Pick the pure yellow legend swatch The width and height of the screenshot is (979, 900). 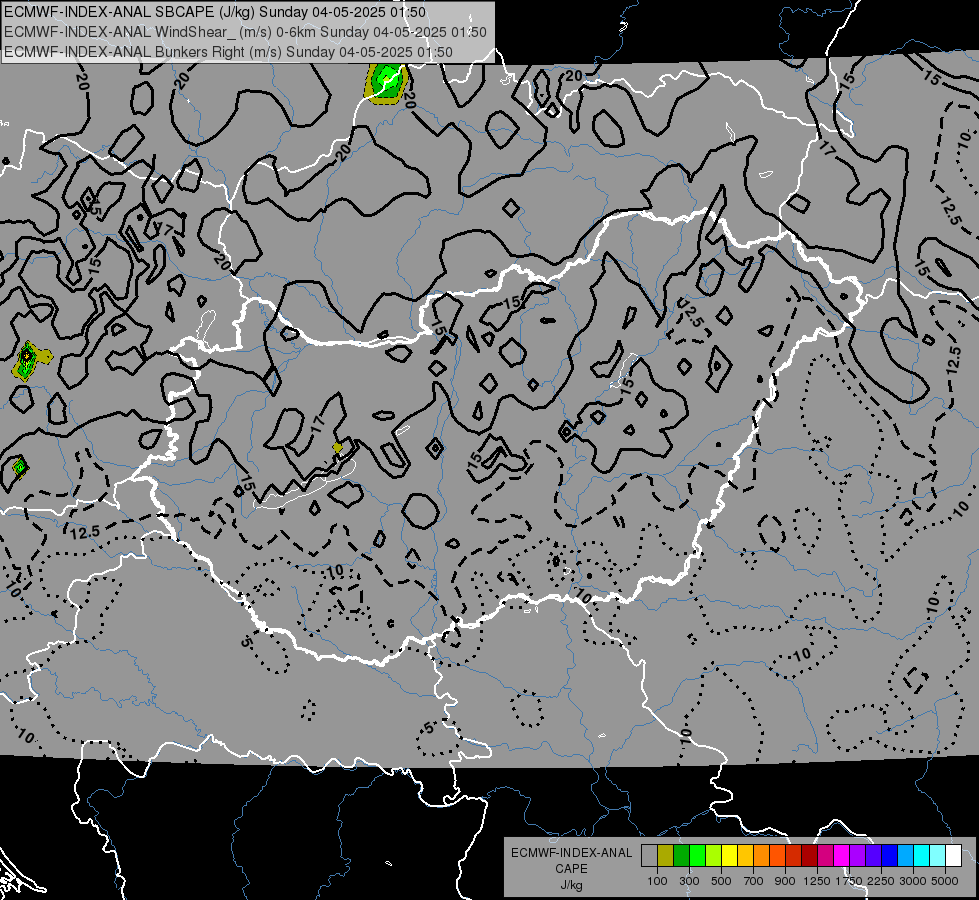(729, 856)
